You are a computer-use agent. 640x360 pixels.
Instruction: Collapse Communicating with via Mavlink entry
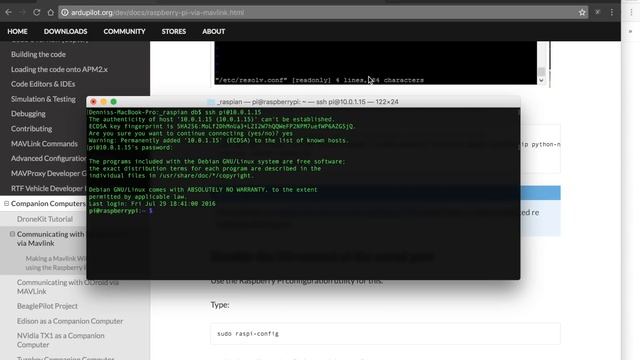(x=12, y=234)
